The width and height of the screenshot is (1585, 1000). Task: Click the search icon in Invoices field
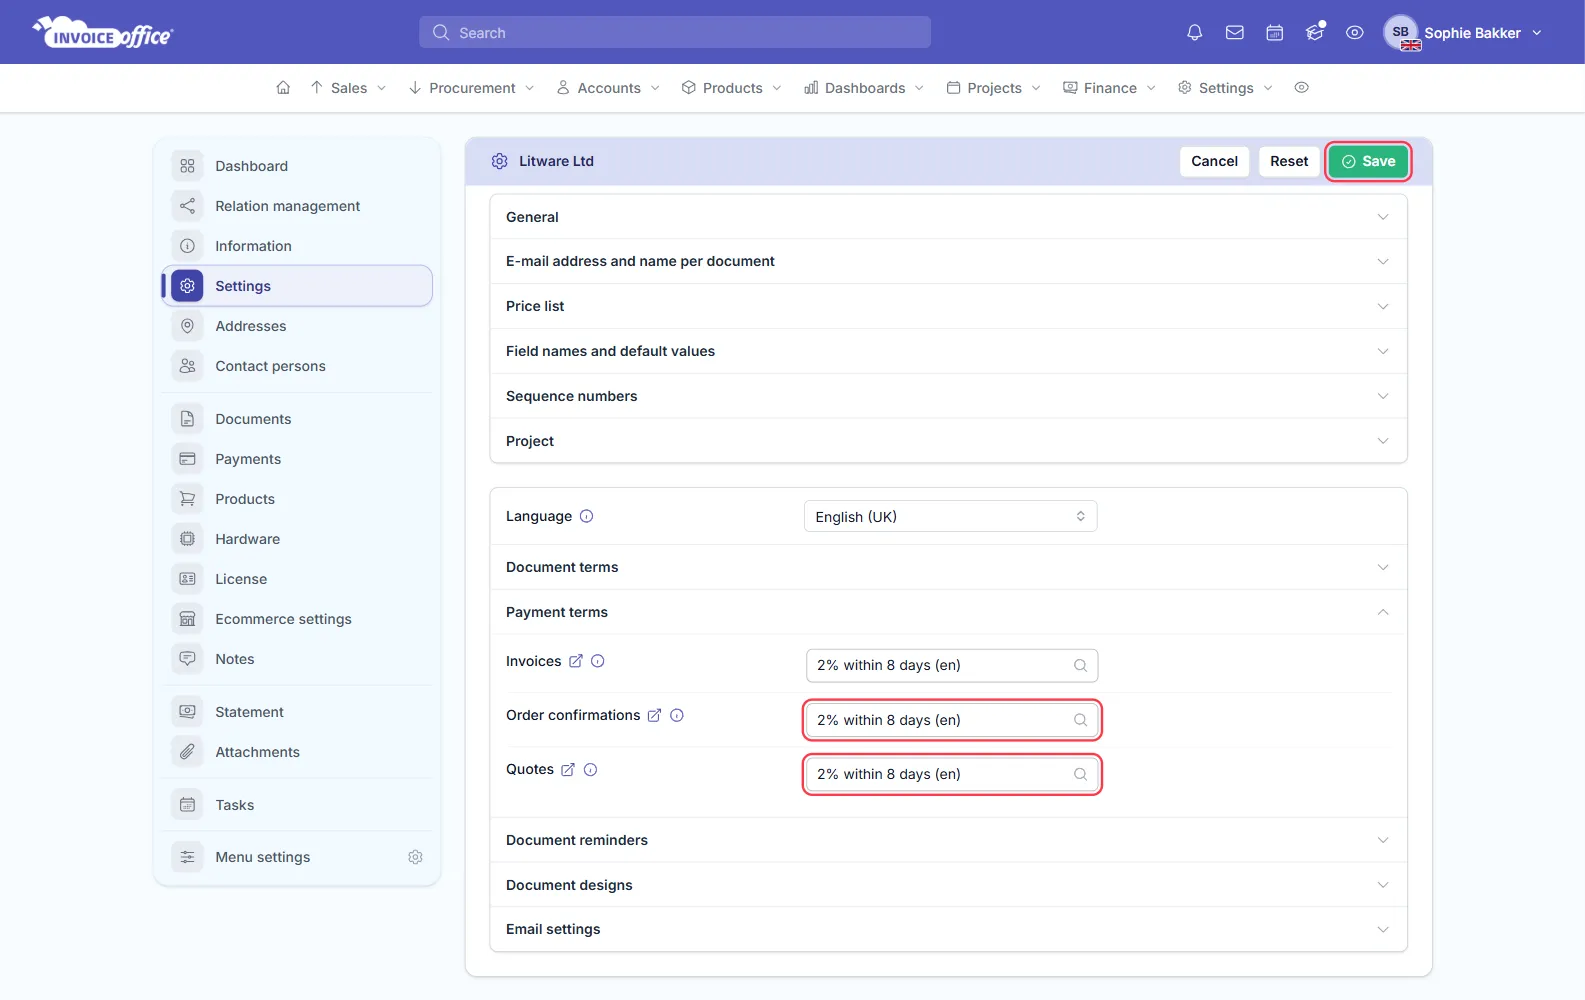point(1081,665)
